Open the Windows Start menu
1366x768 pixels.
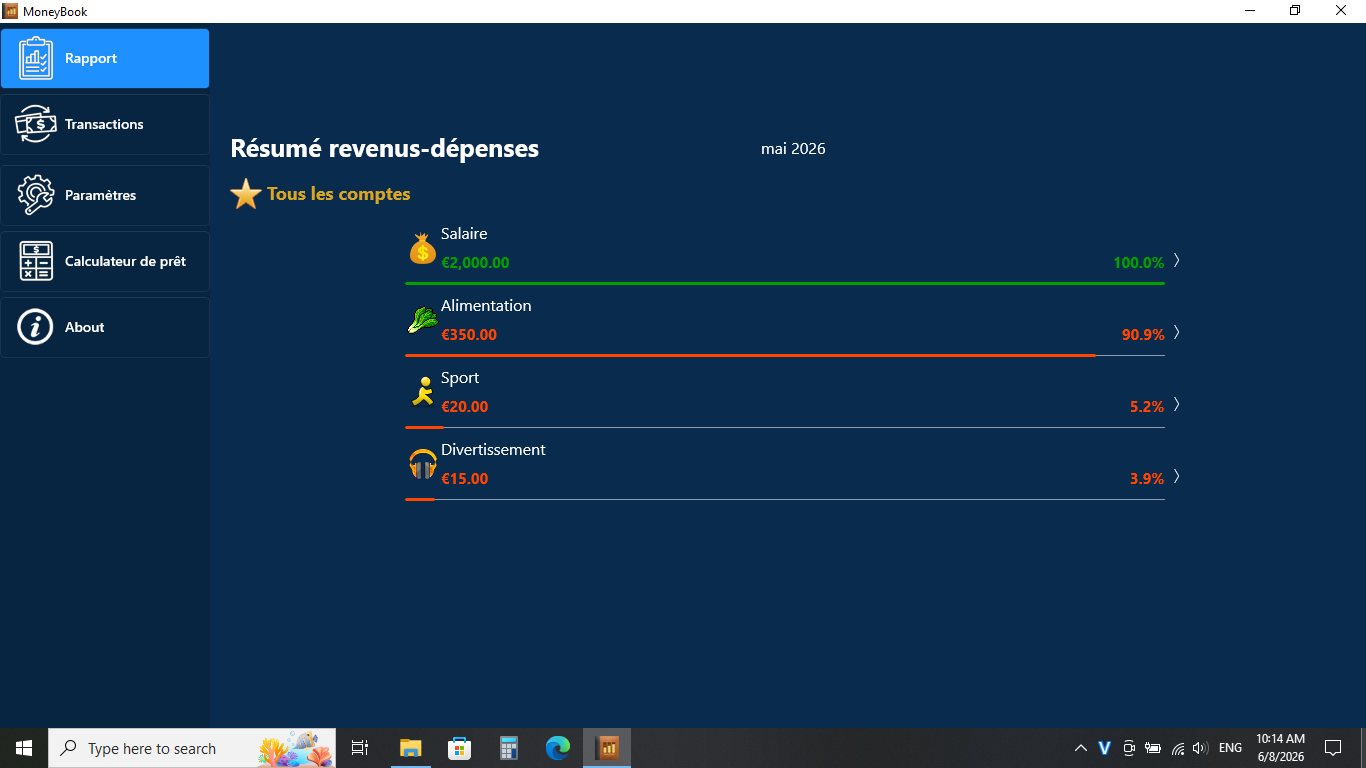(24, 748)
